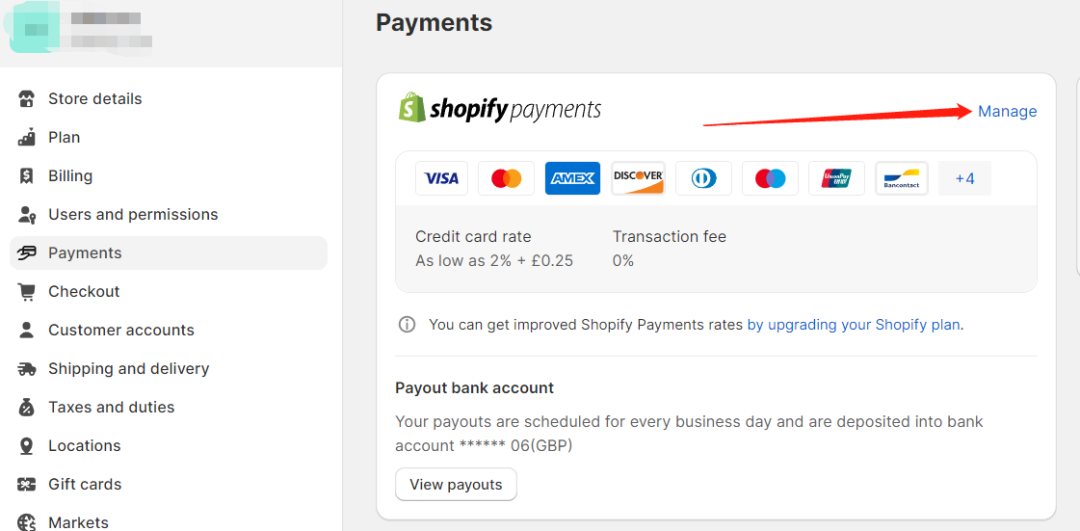1080x531 pixels.
Task: Follow the upgrading your Shopify plan link
Action: [854, 324]
